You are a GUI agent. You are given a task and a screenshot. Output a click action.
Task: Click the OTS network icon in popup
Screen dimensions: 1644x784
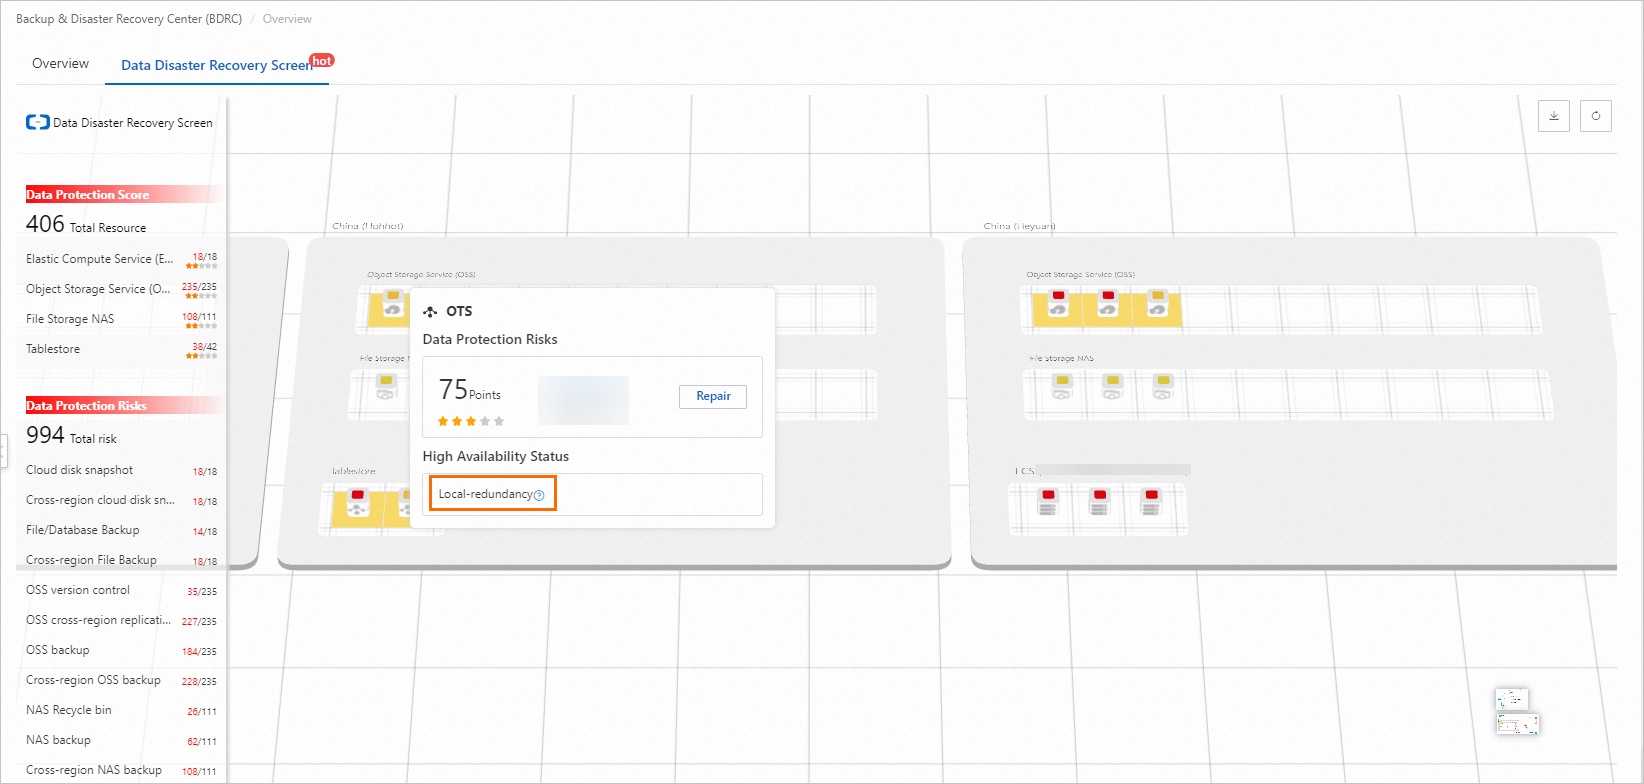point(430,312)
